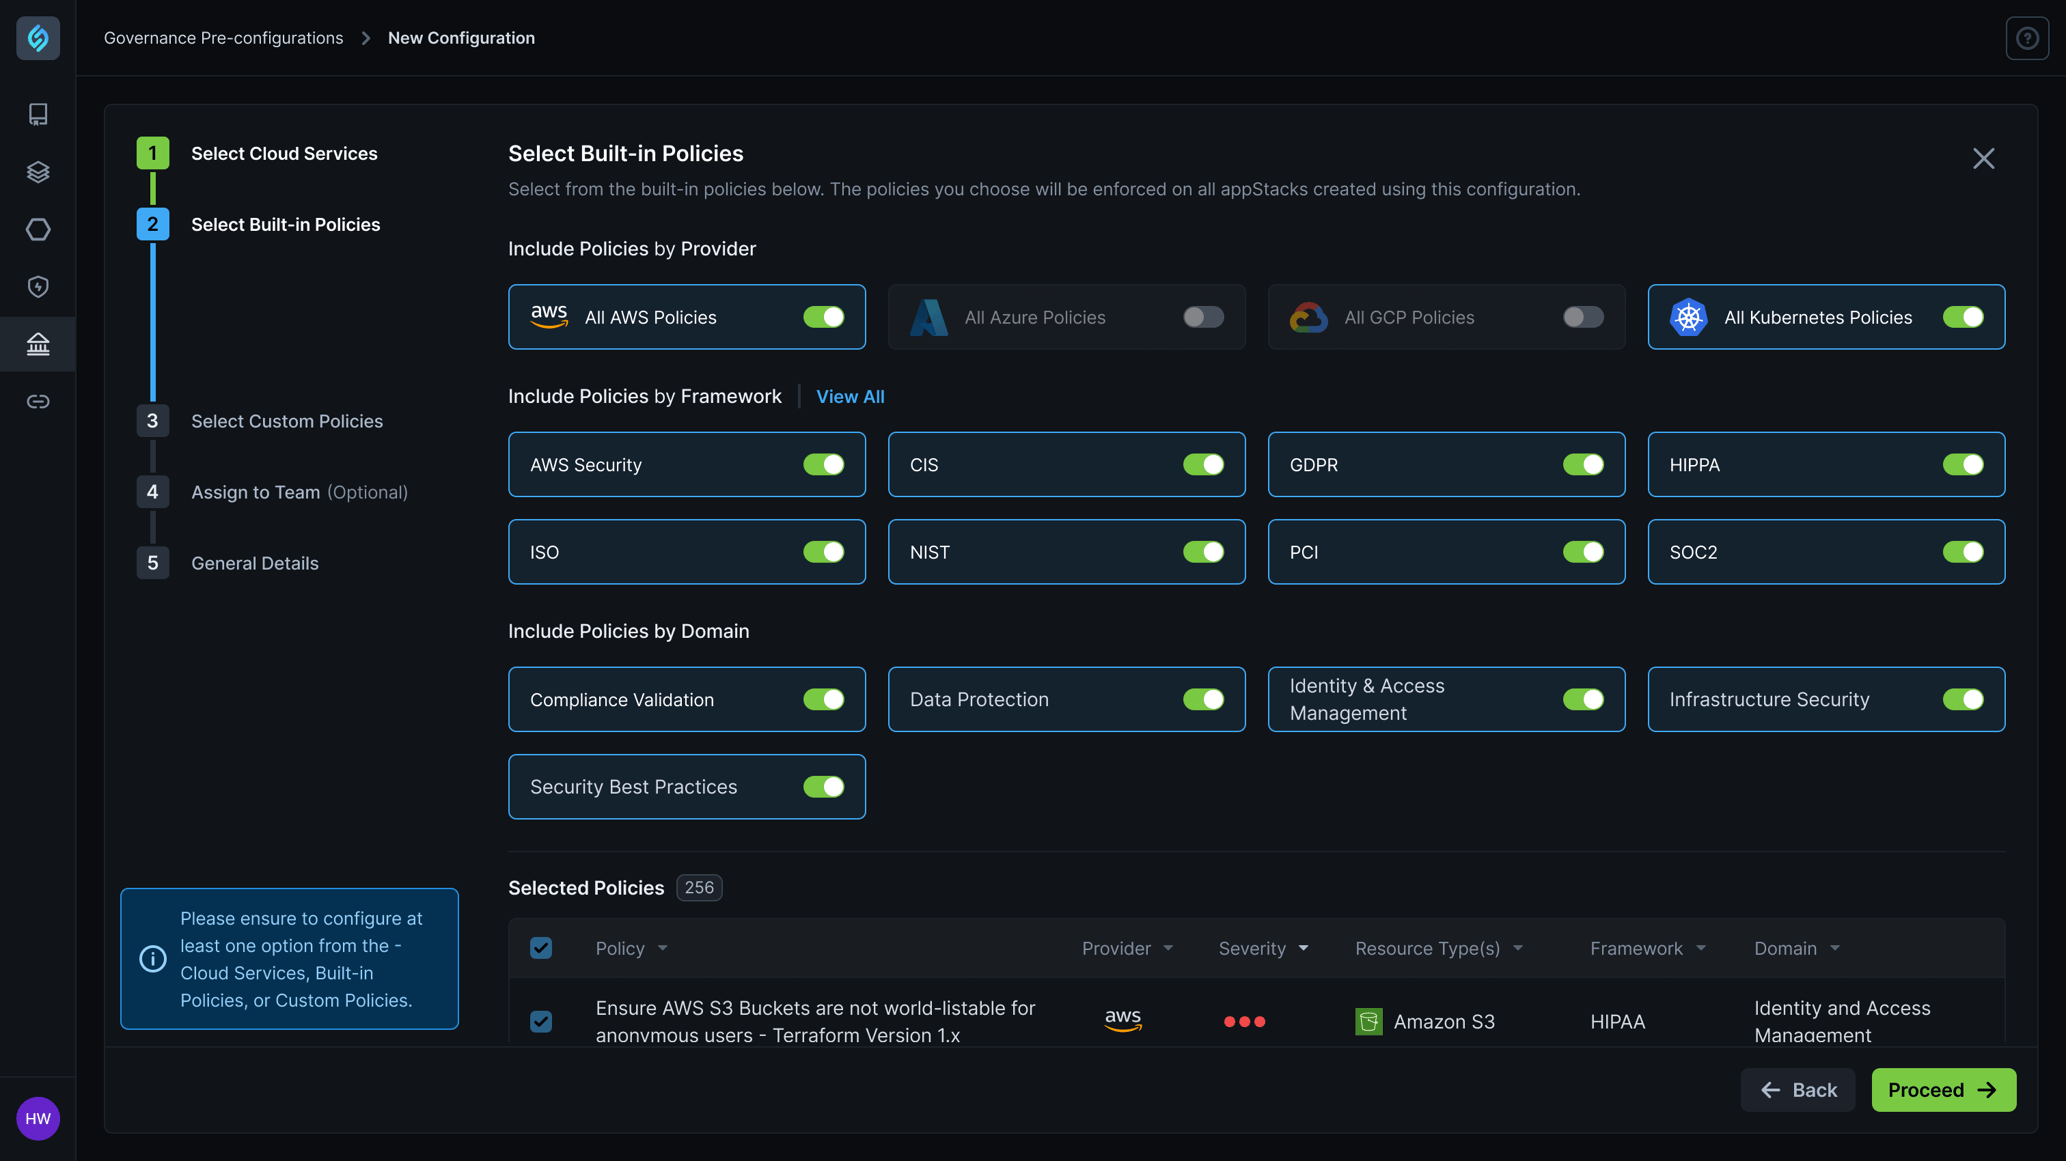This screenshot has width=2066, height=1161.
Task: Click the selected policies count badge 256
Action: point(698,888)
